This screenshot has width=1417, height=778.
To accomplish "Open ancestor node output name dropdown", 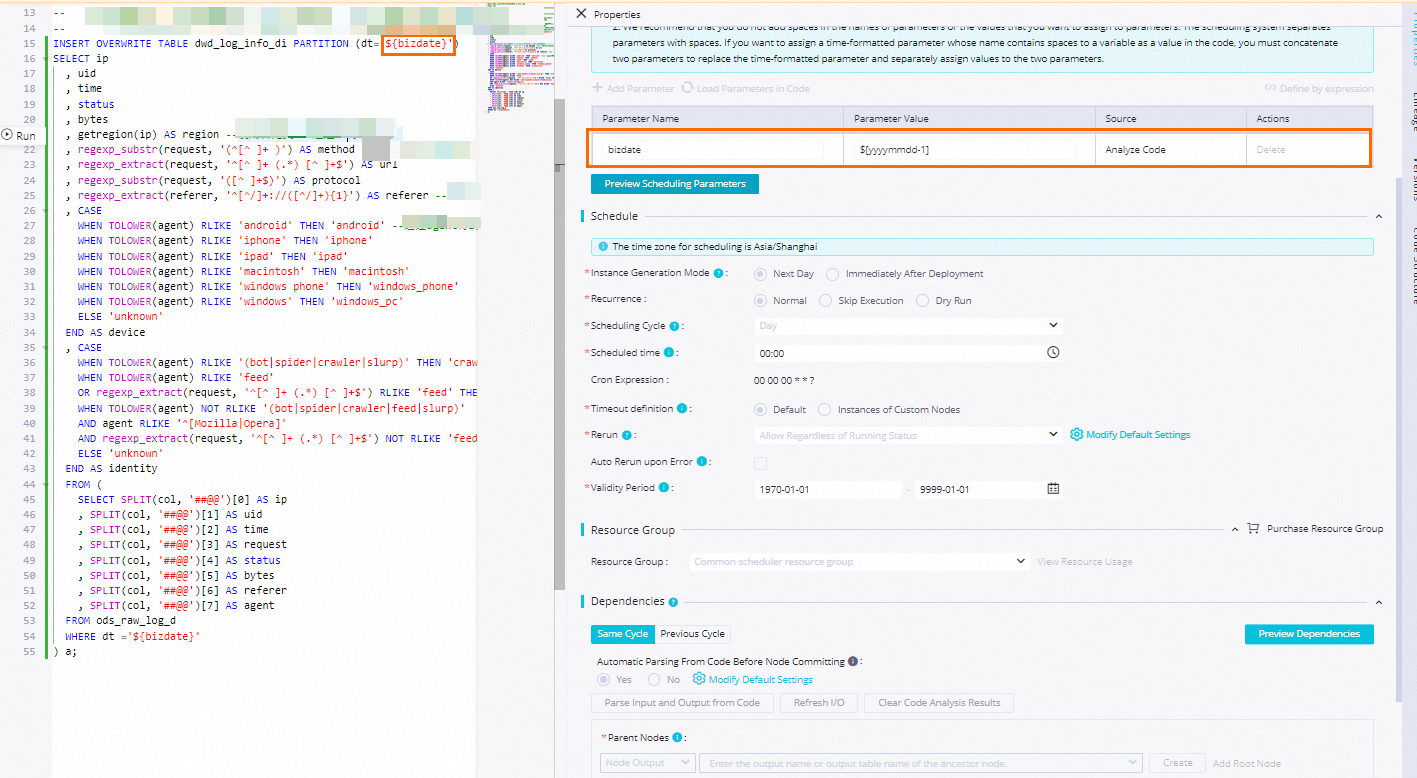I will [923, 763].
